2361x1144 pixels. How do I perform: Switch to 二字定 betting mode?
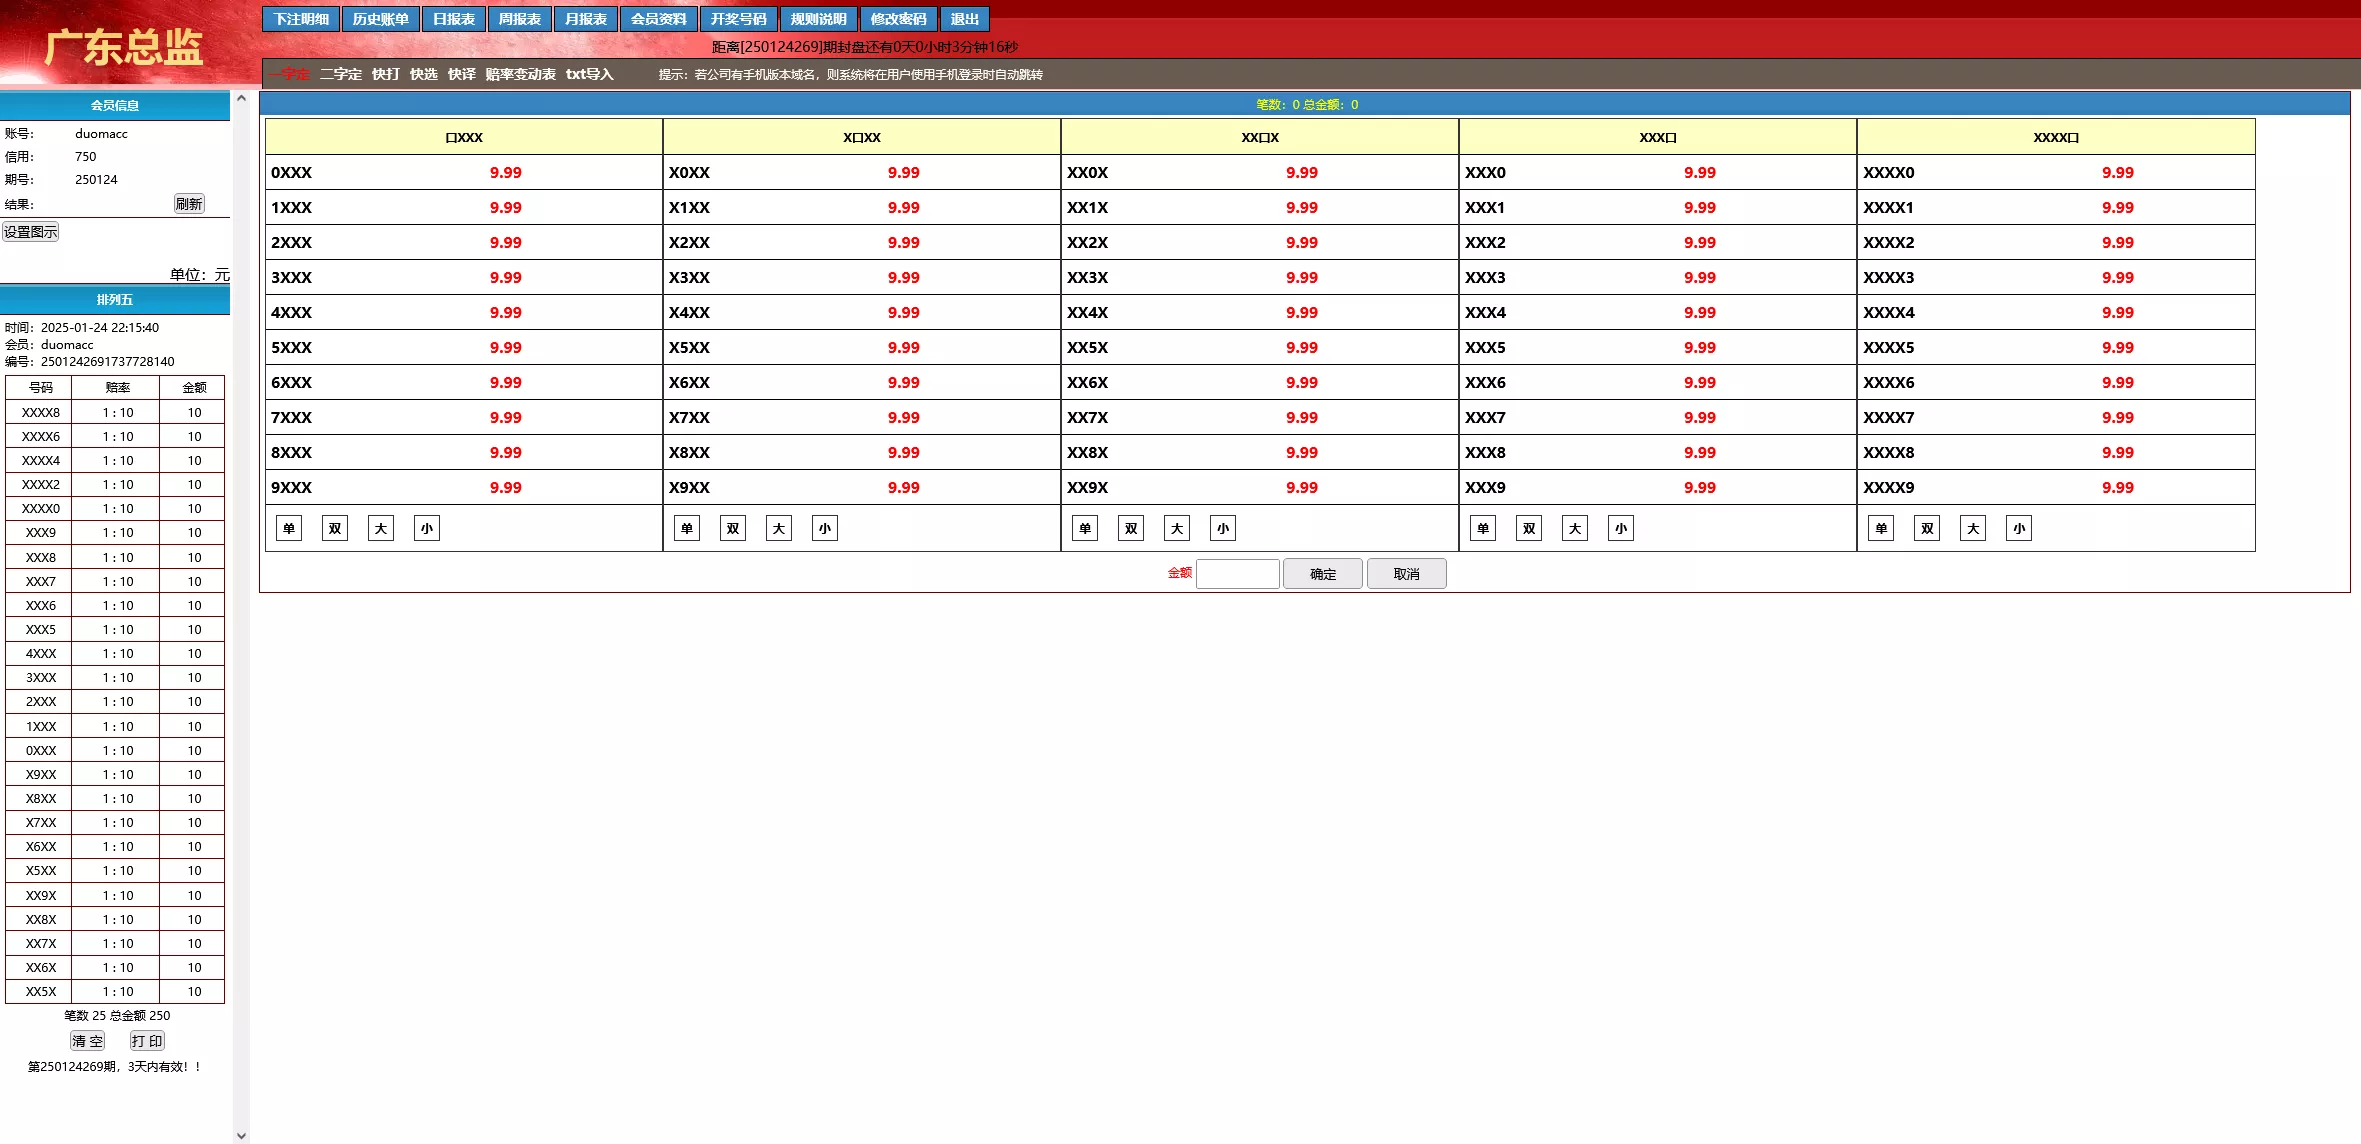341,74
